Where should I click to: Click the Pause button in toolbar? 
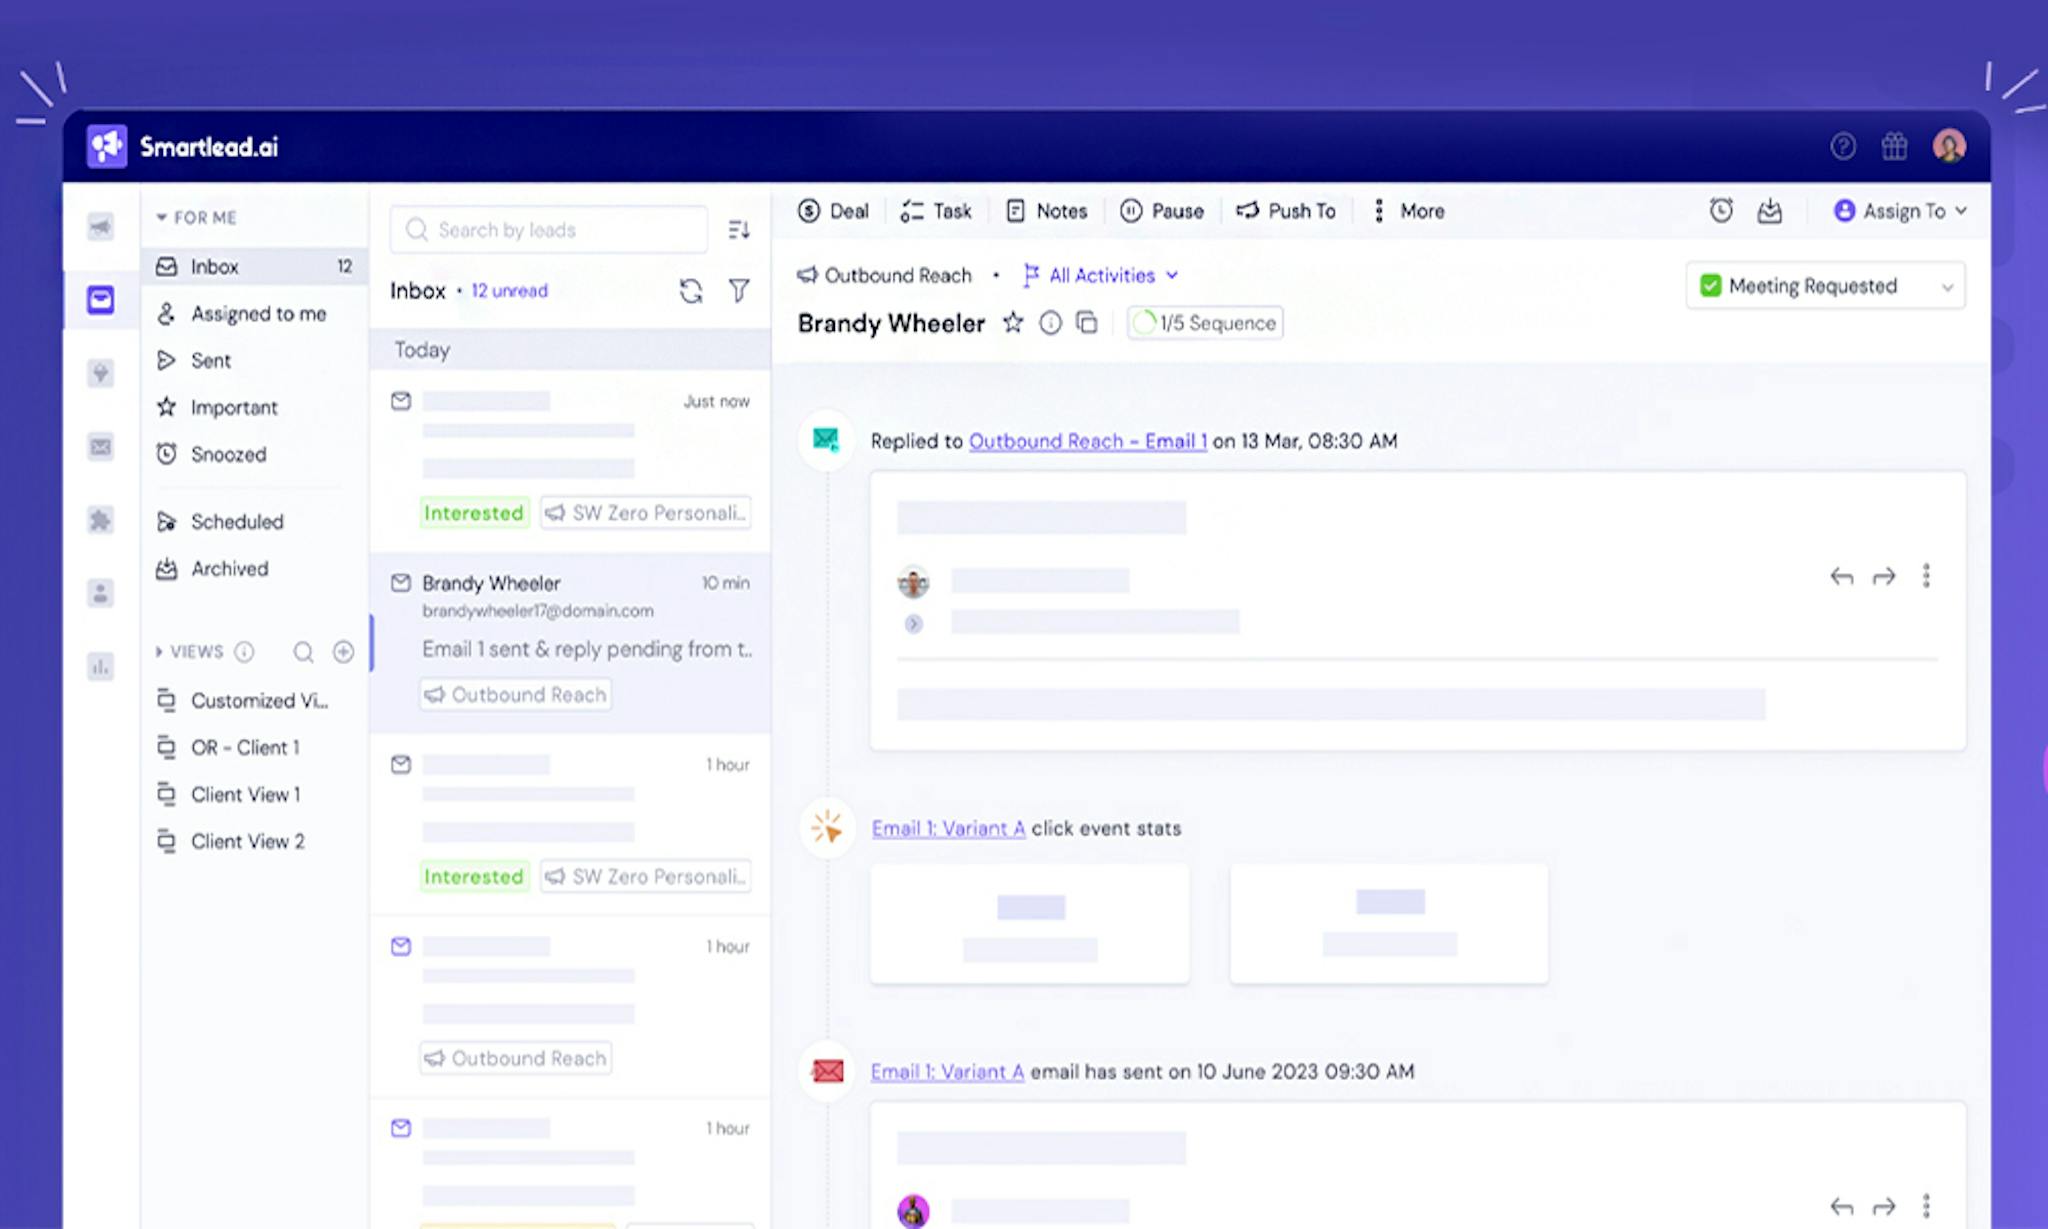click(x=1162, y=211)
